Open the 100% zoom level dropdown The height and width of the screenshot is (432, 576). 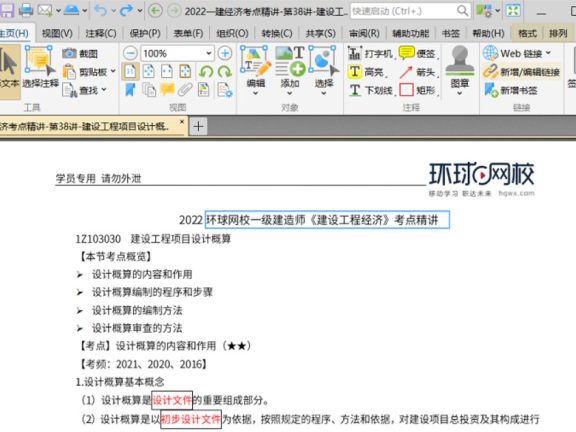click(x=209, y=54)
